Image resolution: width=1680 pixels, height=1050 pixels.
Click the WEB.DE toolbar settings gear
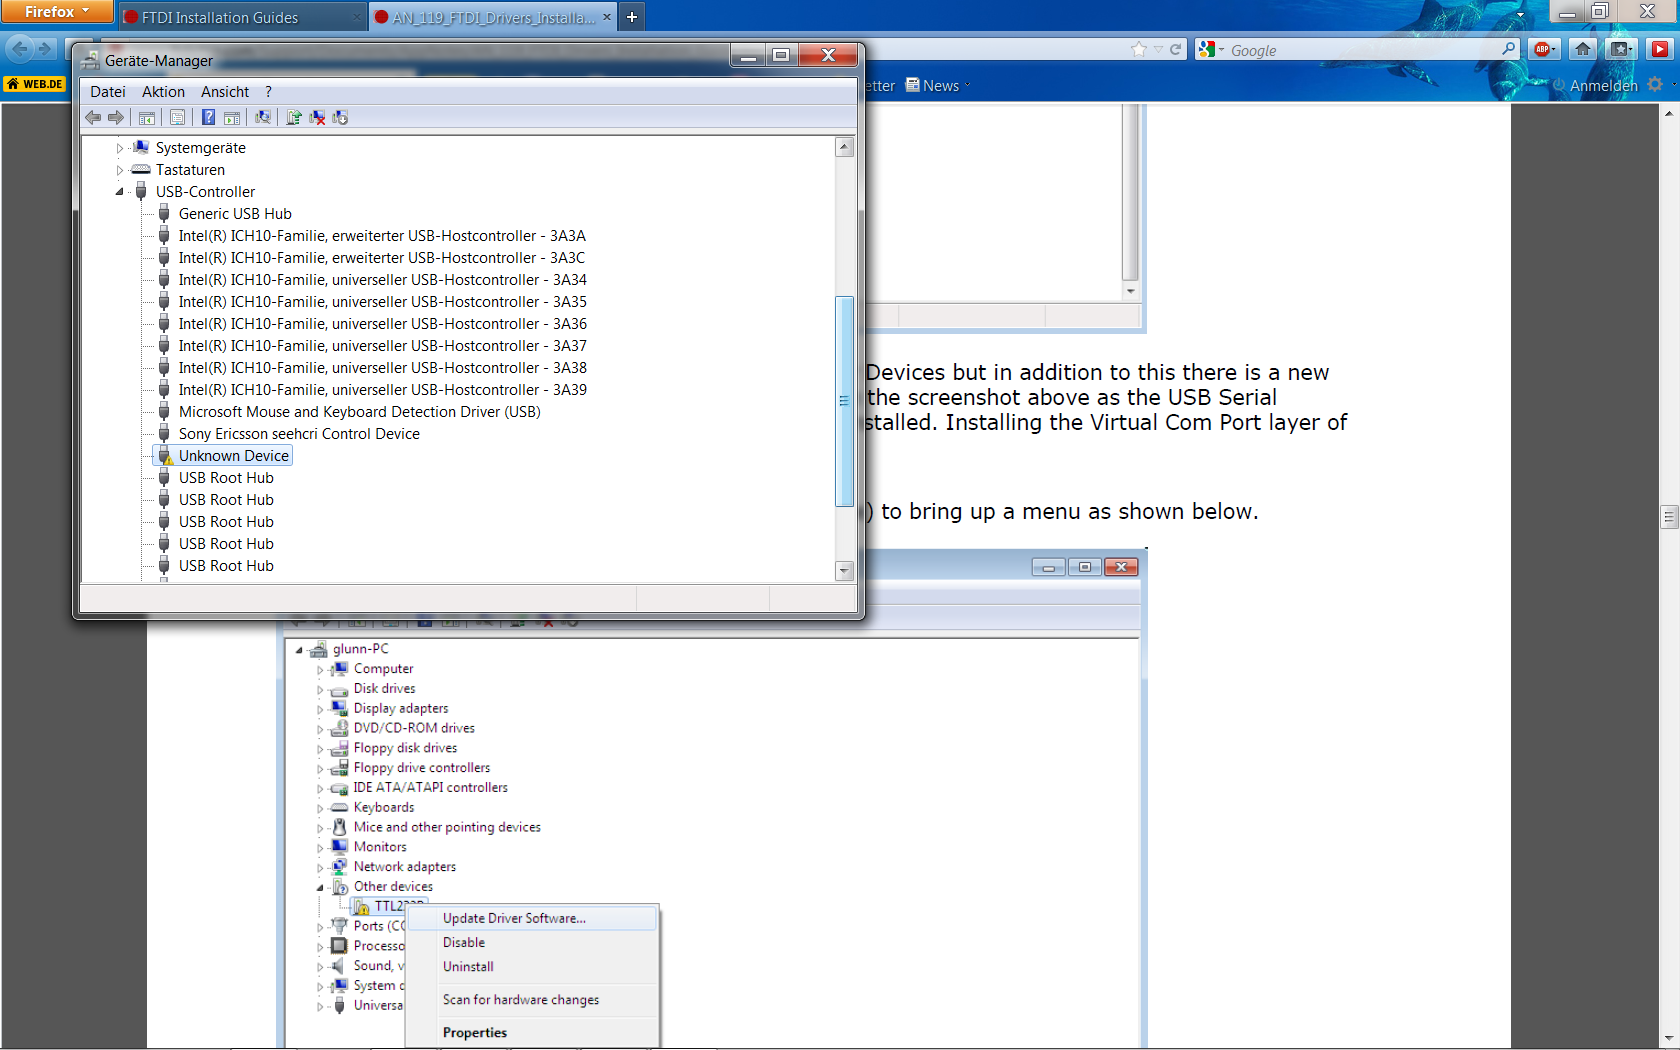point(1655,85)
